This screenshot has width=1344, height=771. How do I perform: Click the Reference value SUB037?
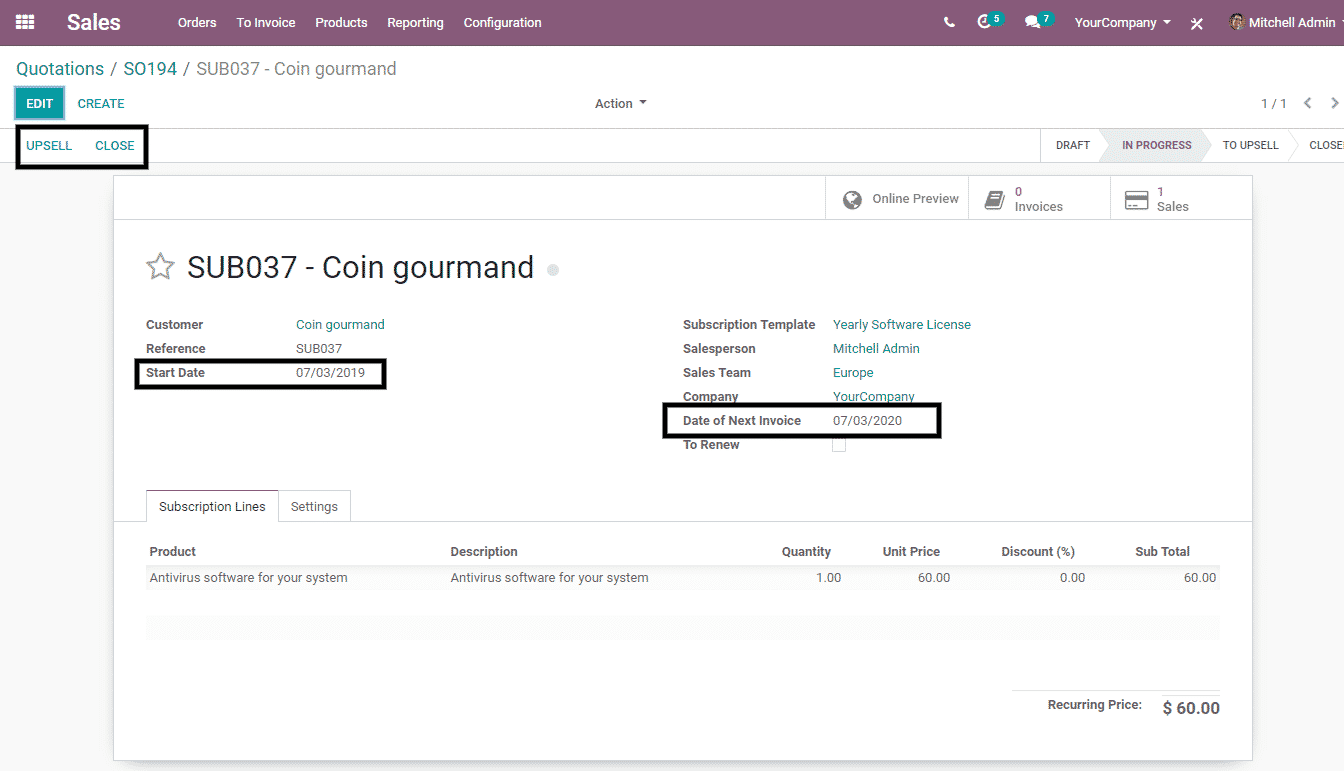click(319, 349)
